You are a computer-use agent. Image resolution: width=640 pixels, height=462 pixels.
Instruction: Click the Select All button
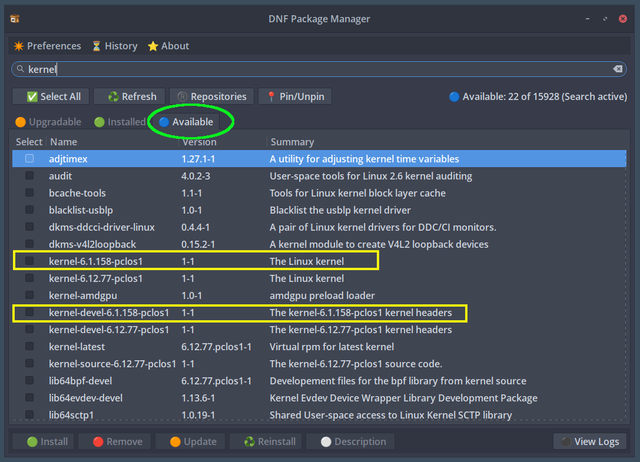[53, 97]
